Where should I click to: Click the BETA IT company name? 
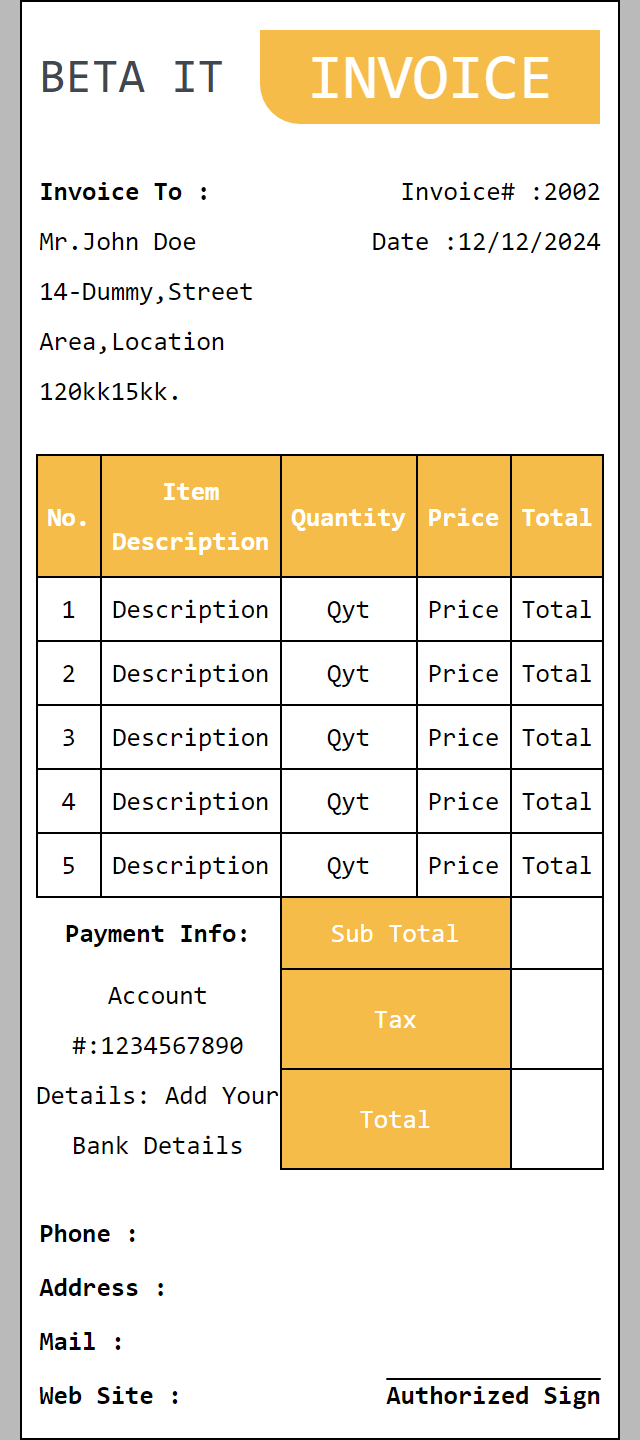pos(131,77)
